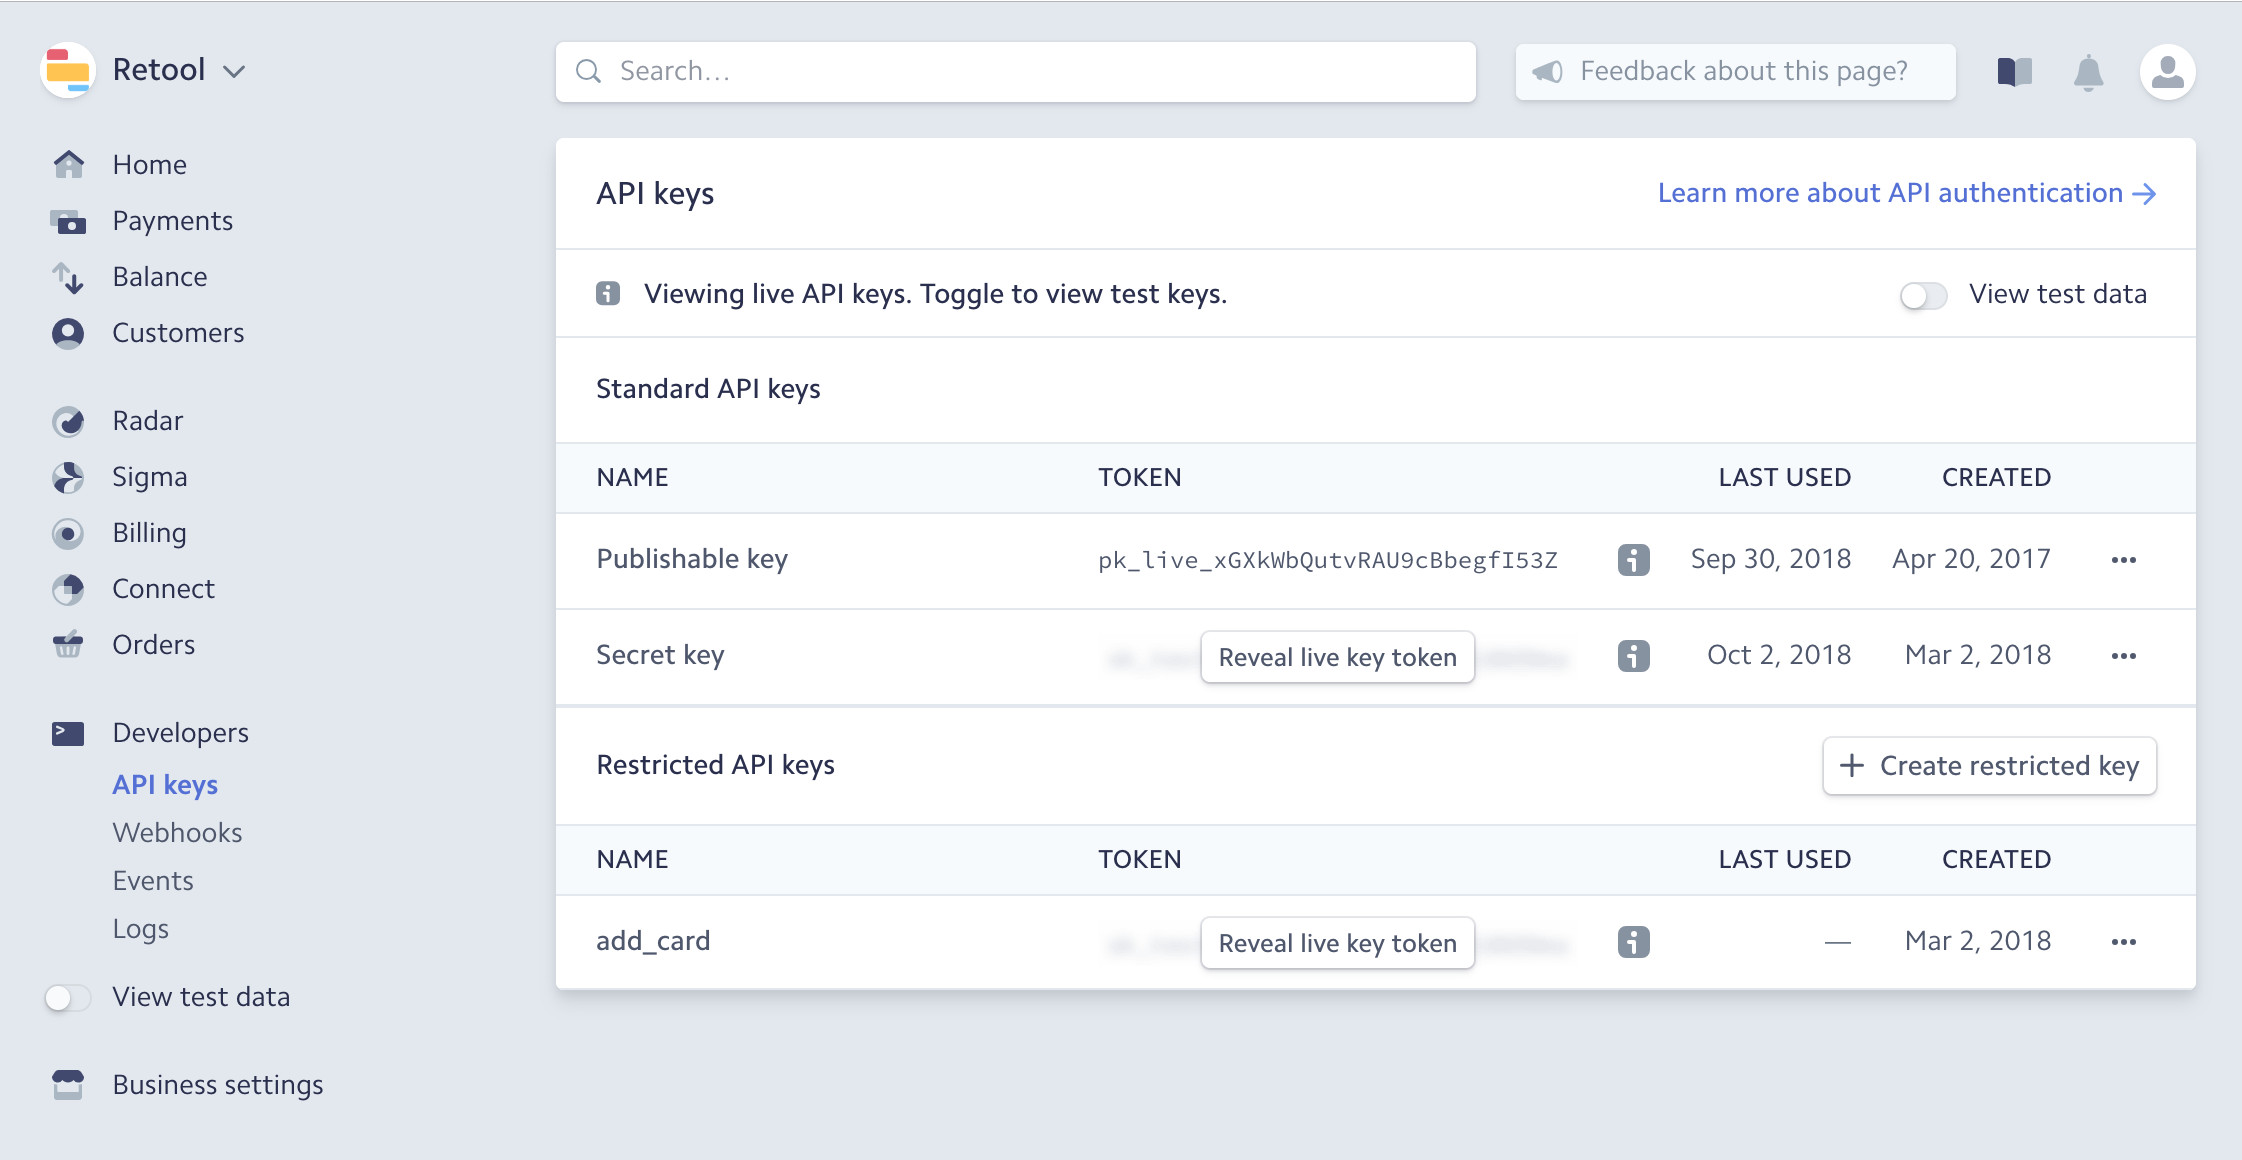Click the Sigma icon in sidebar
This screenshot has height=1160, width=2242.
tap(68, 477)
